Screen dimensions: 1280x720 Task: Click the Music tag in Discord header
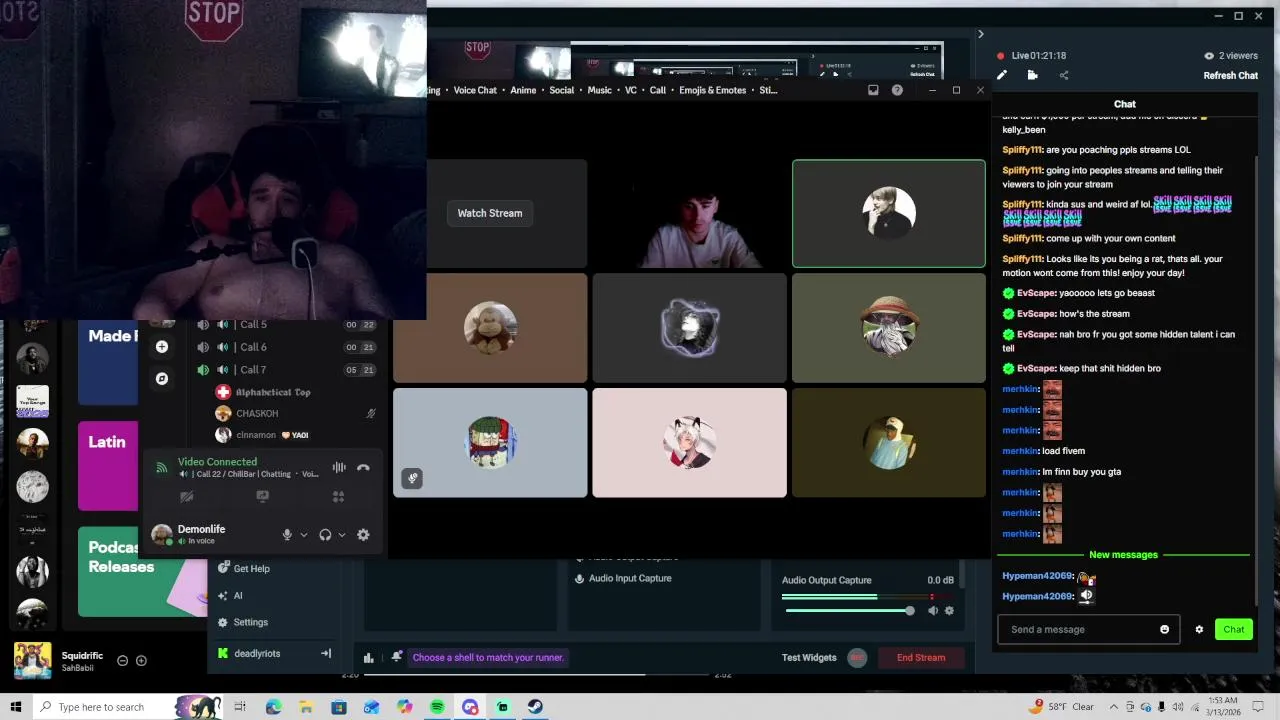pos(599,90)
